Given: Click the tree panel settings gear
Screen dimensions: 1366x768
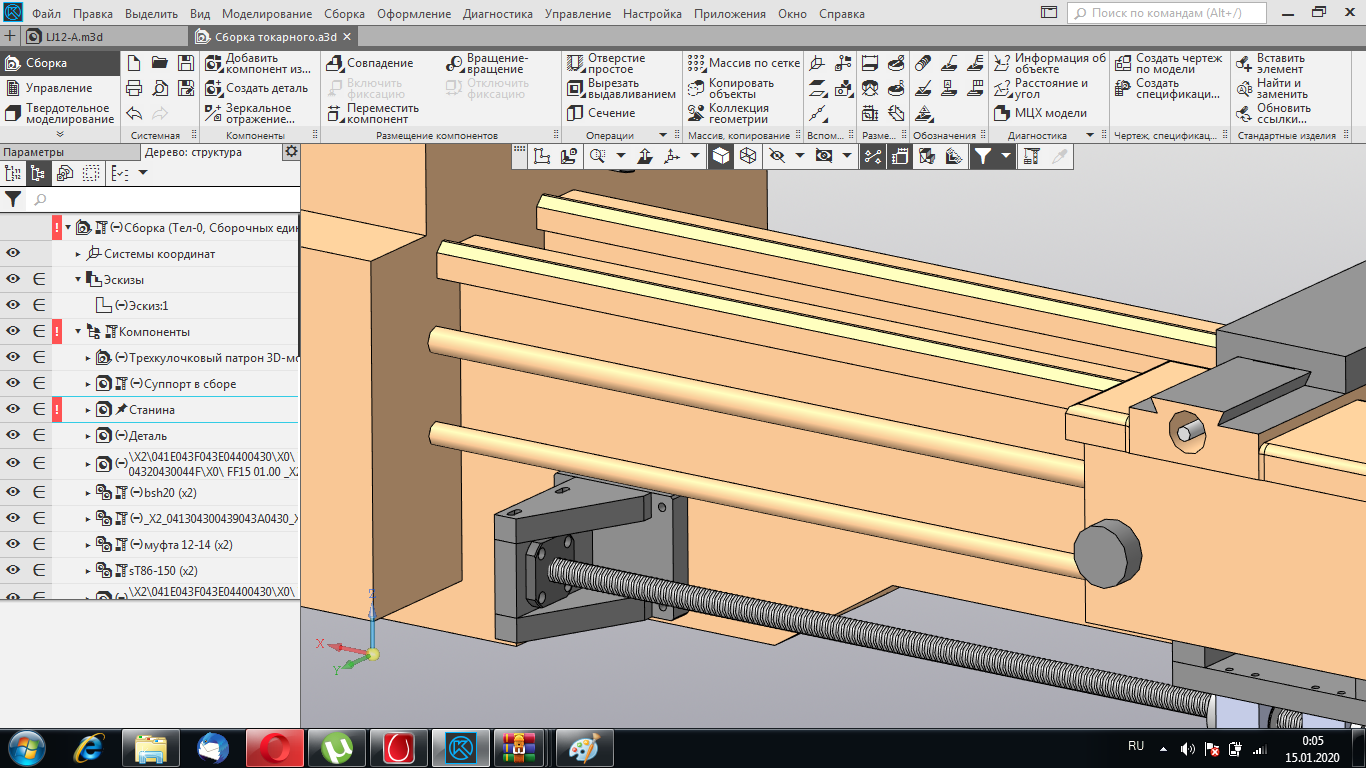Looking at the screenshot, I should tap(290, 152).
